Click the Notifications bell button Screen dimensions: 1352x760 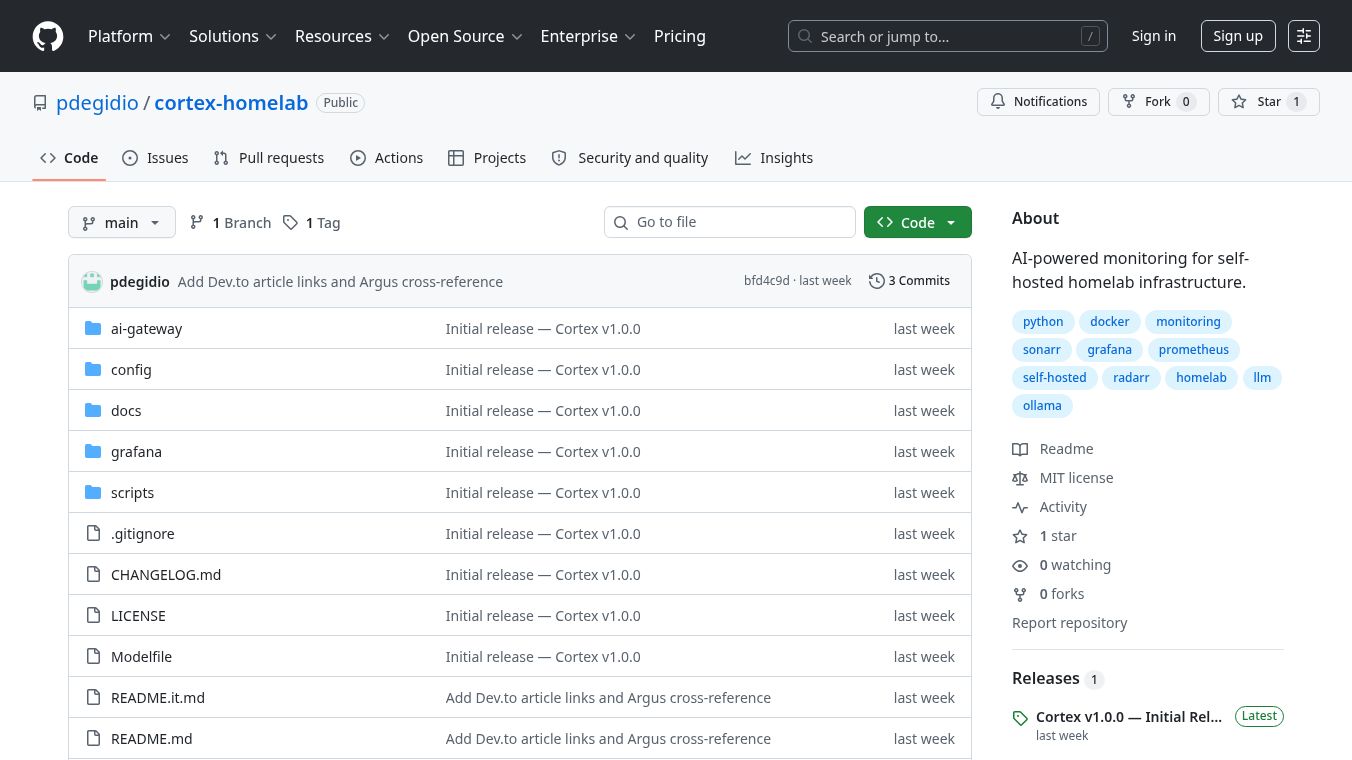coord(1038,102)
